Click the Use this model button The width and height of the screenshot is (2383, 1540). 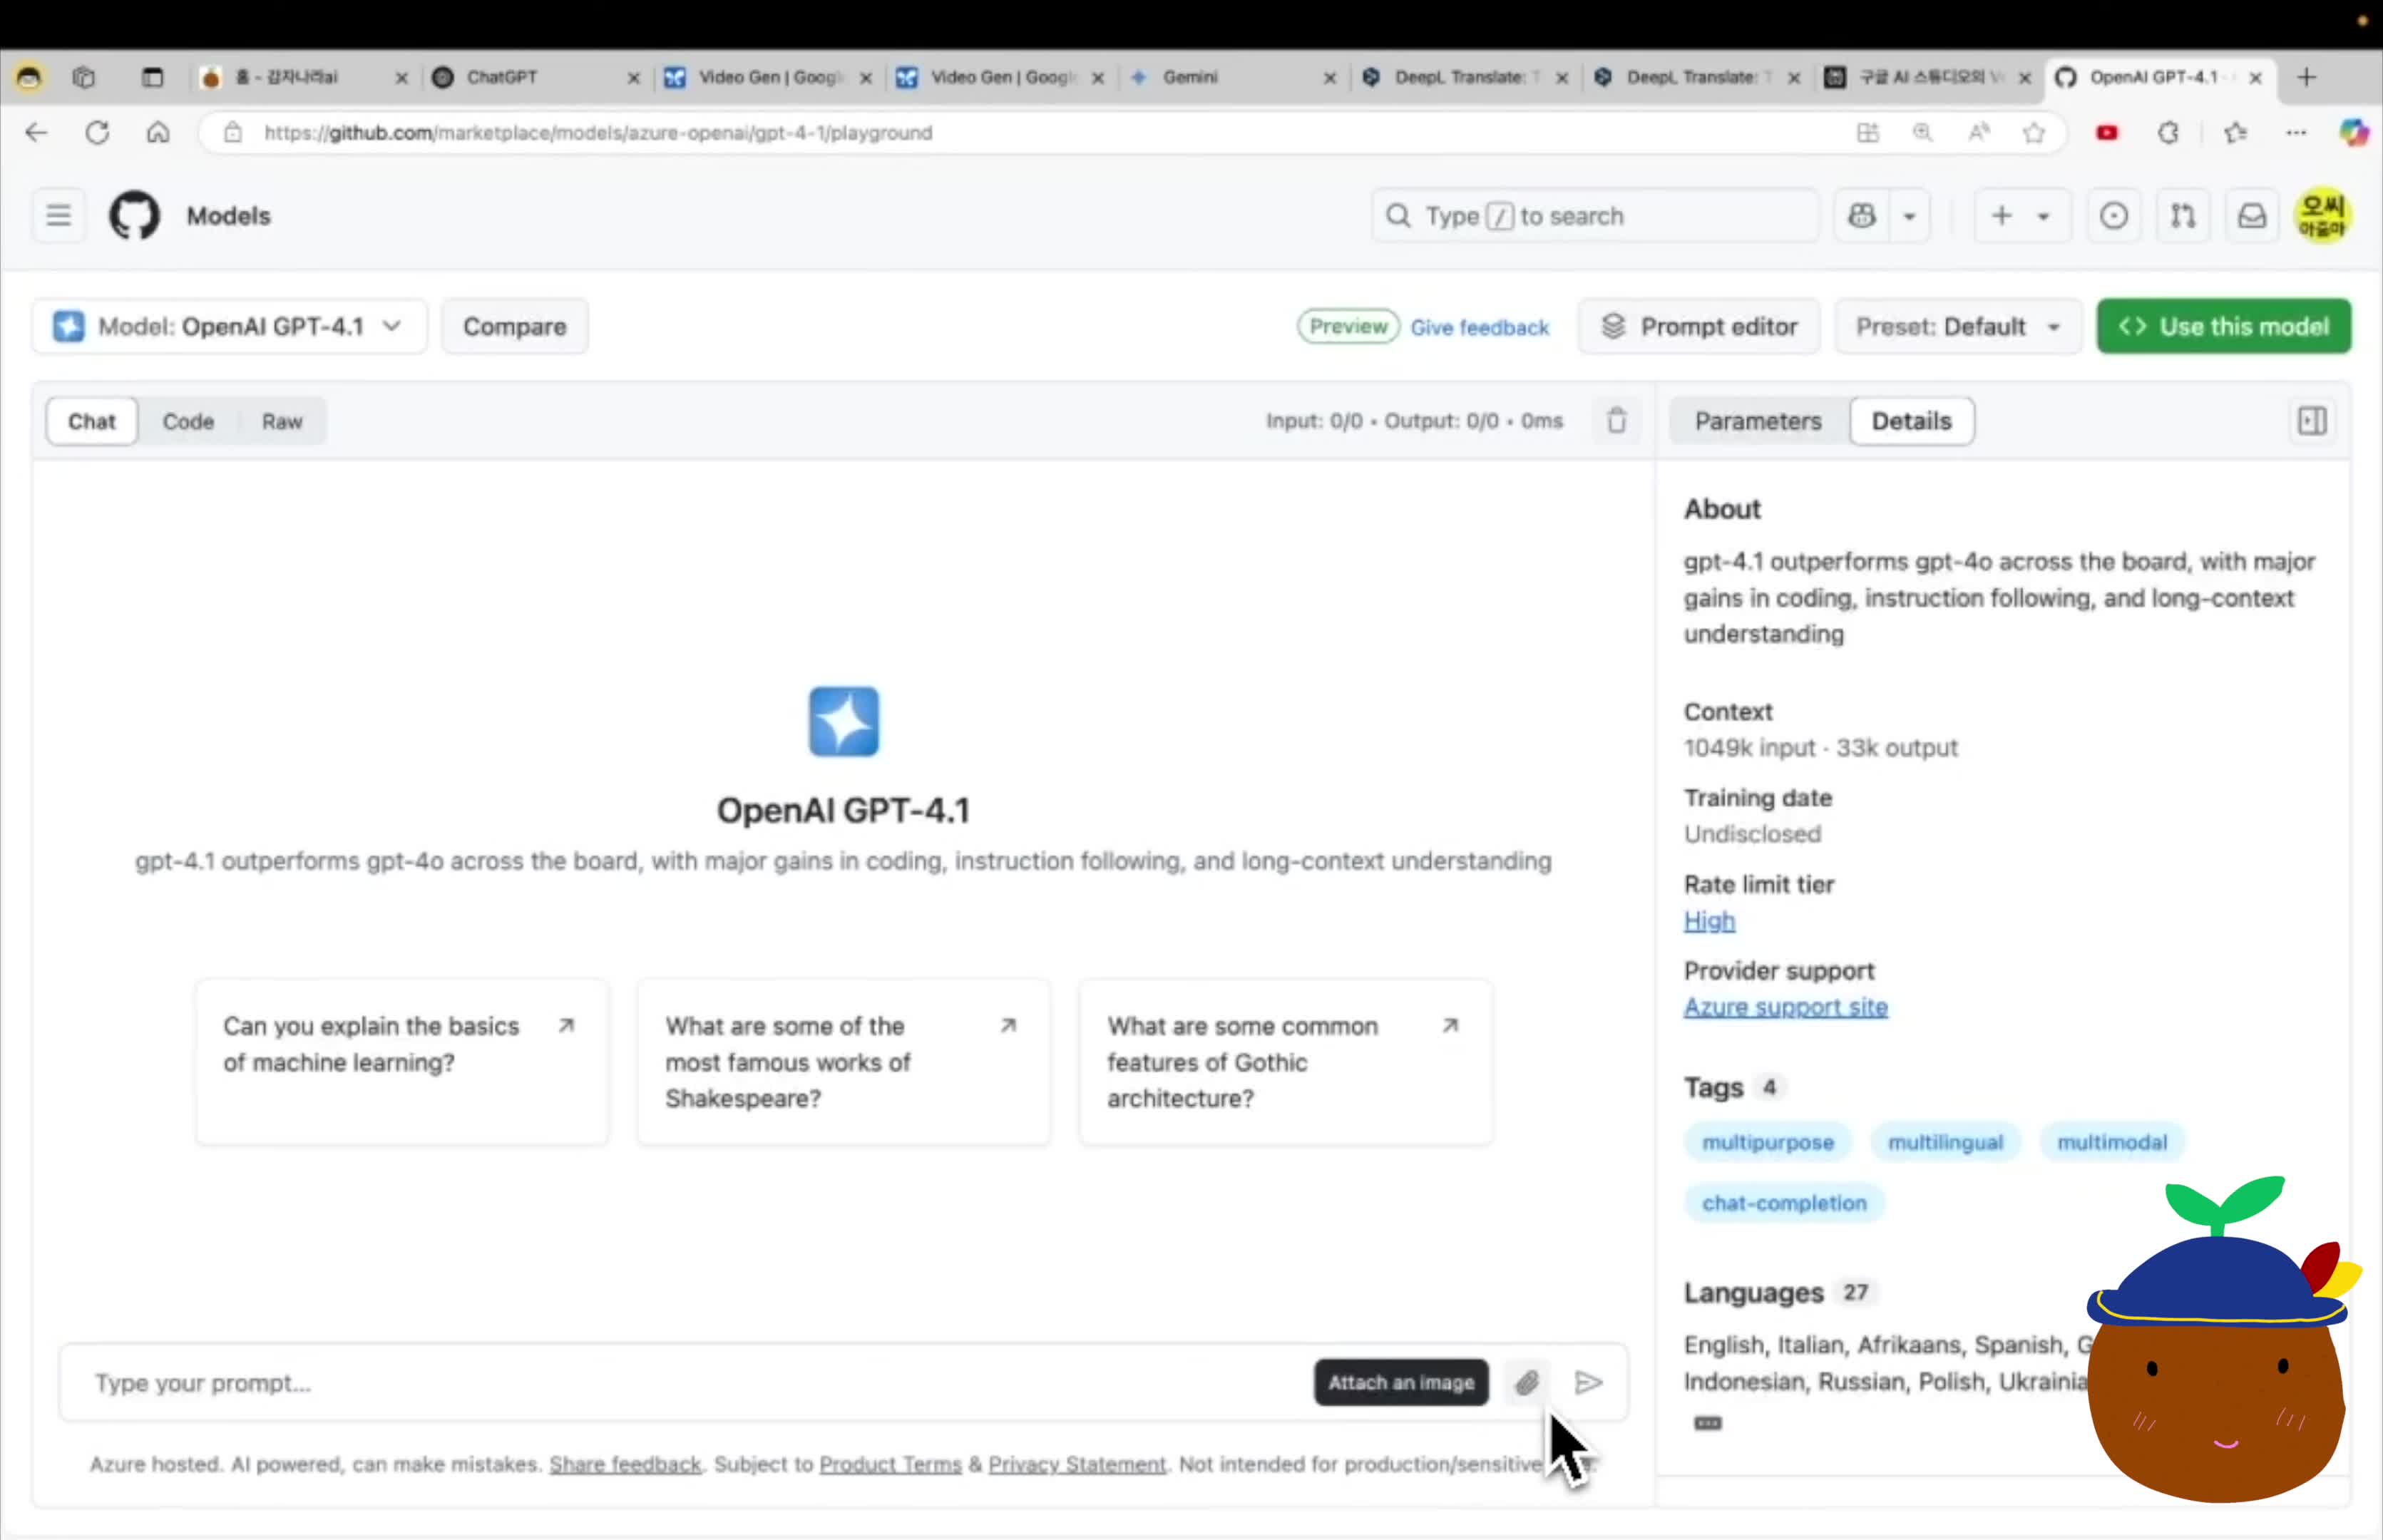coord(2224,327)
